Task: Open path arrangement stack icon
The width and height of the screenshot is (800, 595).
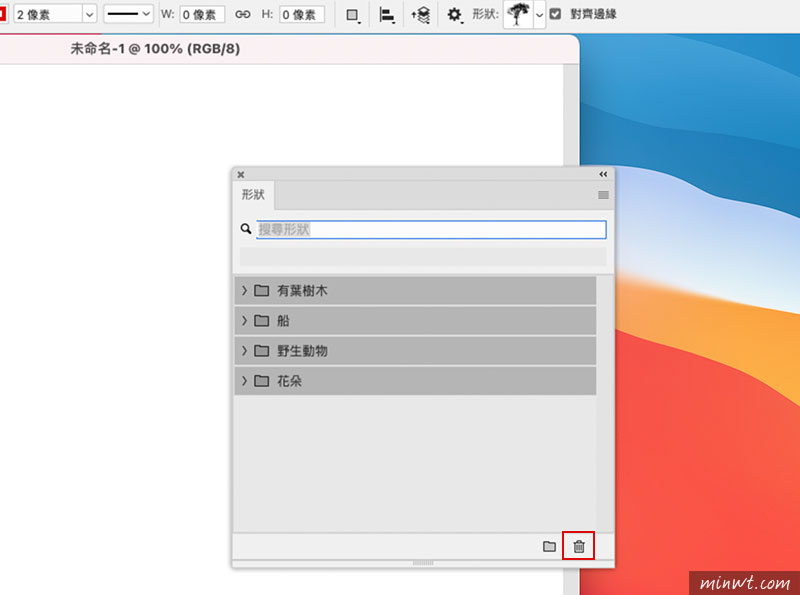Action: pyautogui.click(x=421, y=15)
